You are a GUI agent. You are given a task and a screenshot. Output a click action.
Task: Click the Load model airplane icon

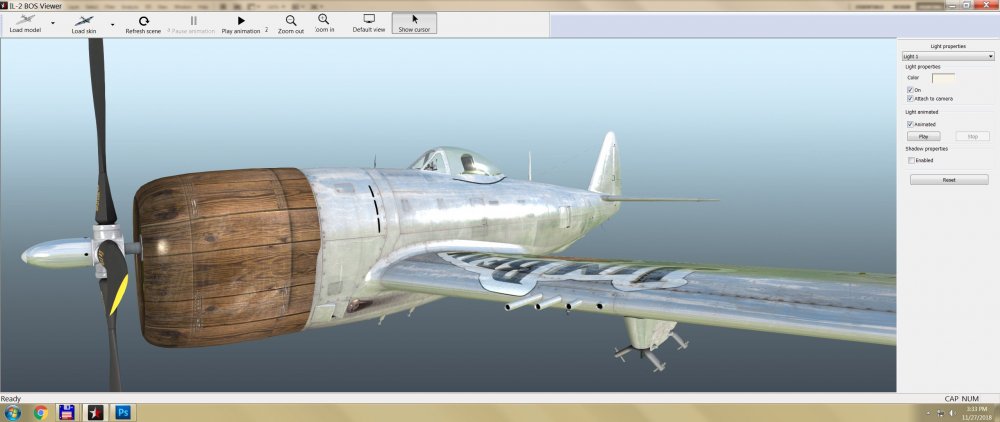tap(25, 19)
